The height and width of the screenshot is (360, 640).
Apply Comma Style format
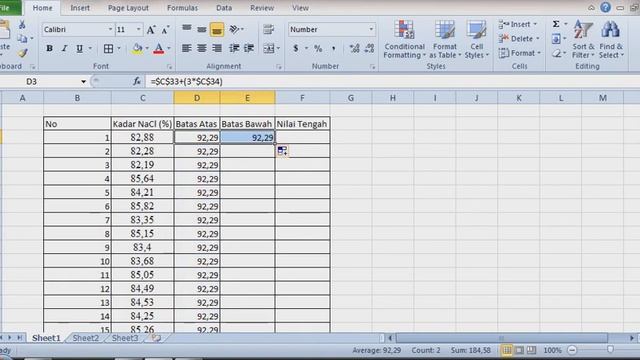333,49
